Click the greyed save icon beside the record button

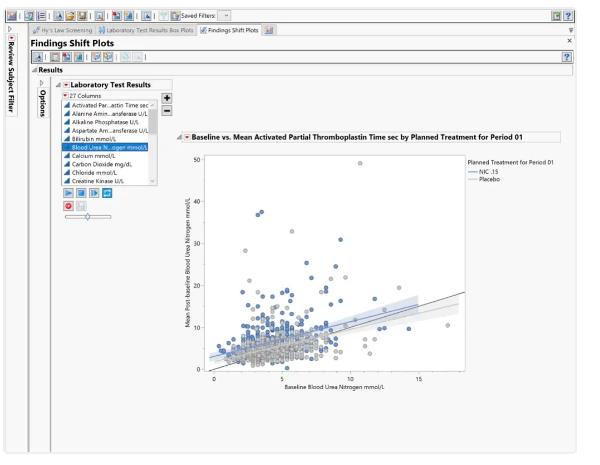81,206
